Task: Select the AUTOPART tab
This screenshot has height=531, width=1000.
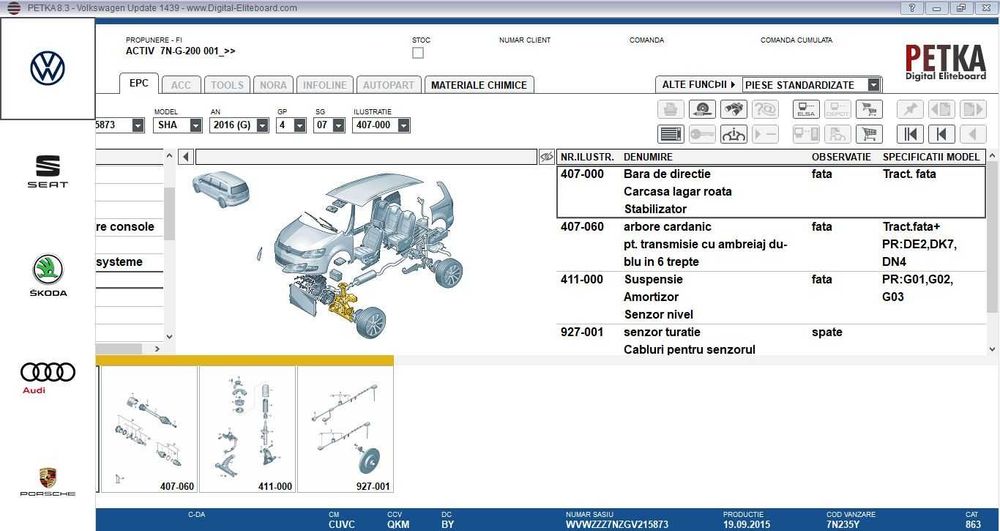Action: (388, 85)
